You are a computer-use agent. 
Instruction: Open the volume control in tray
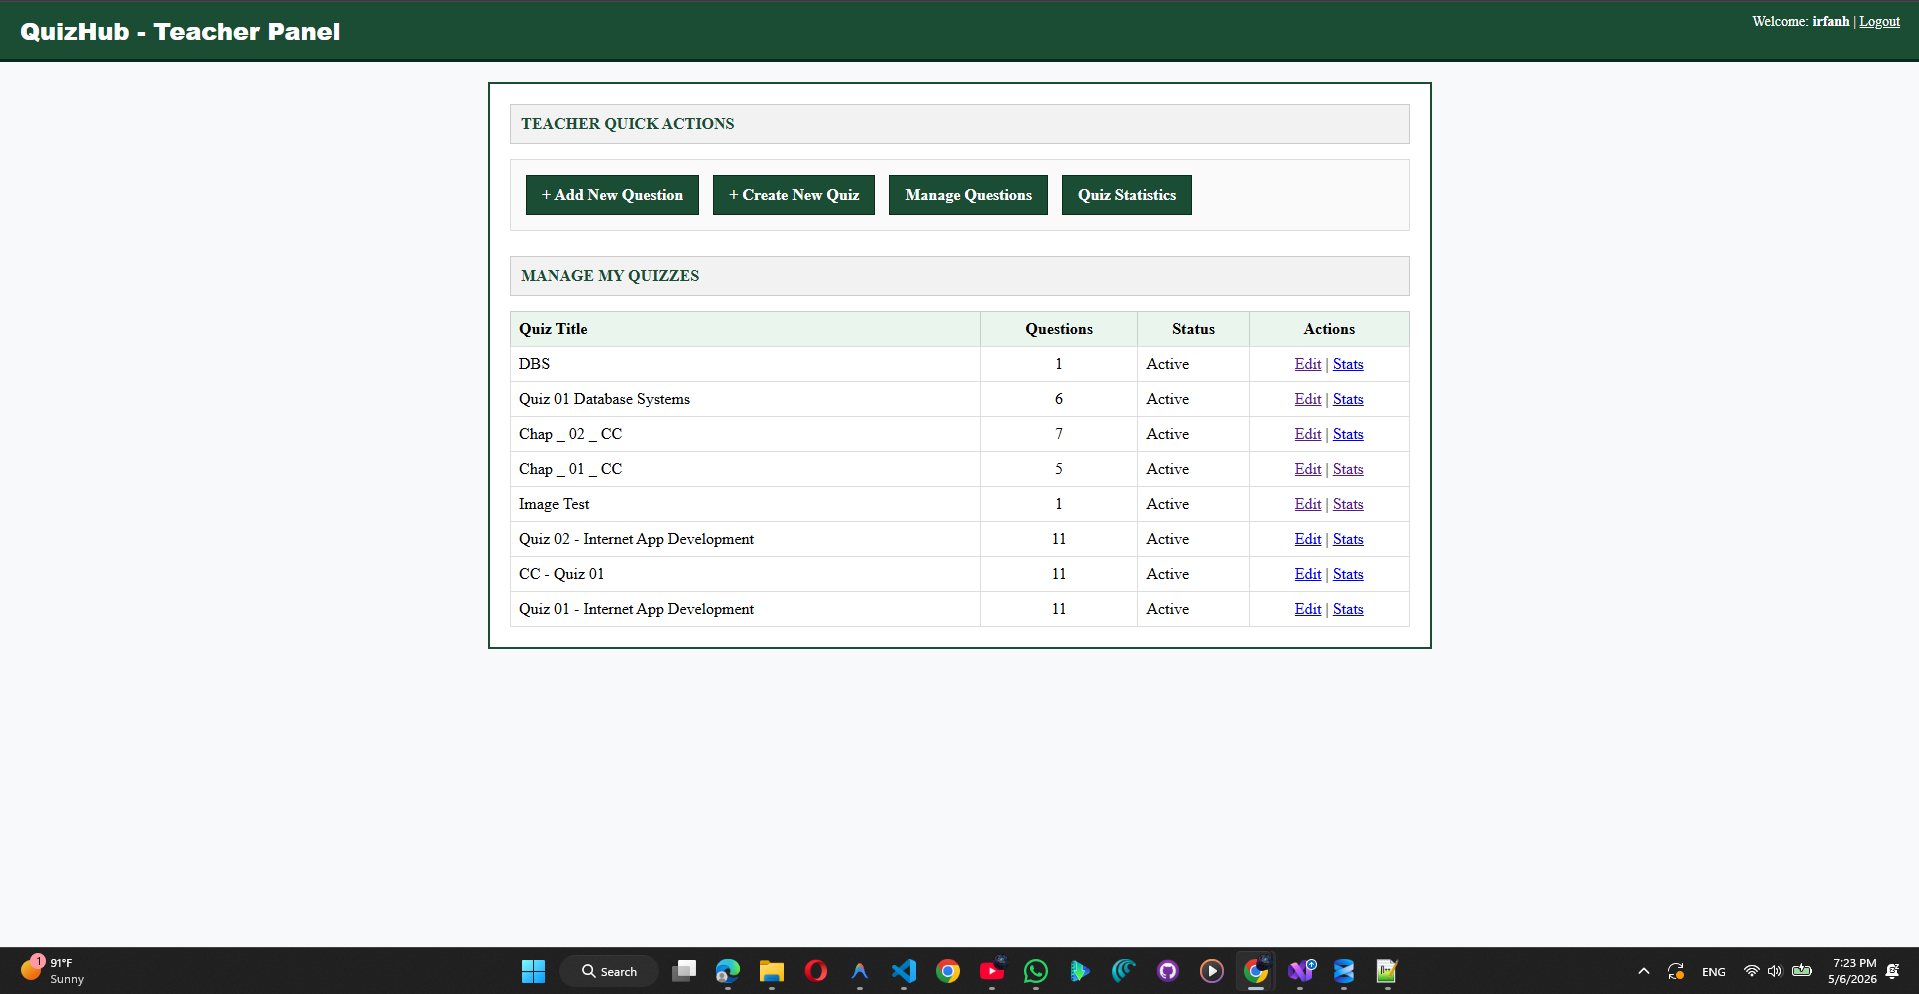pos(1775,971)
